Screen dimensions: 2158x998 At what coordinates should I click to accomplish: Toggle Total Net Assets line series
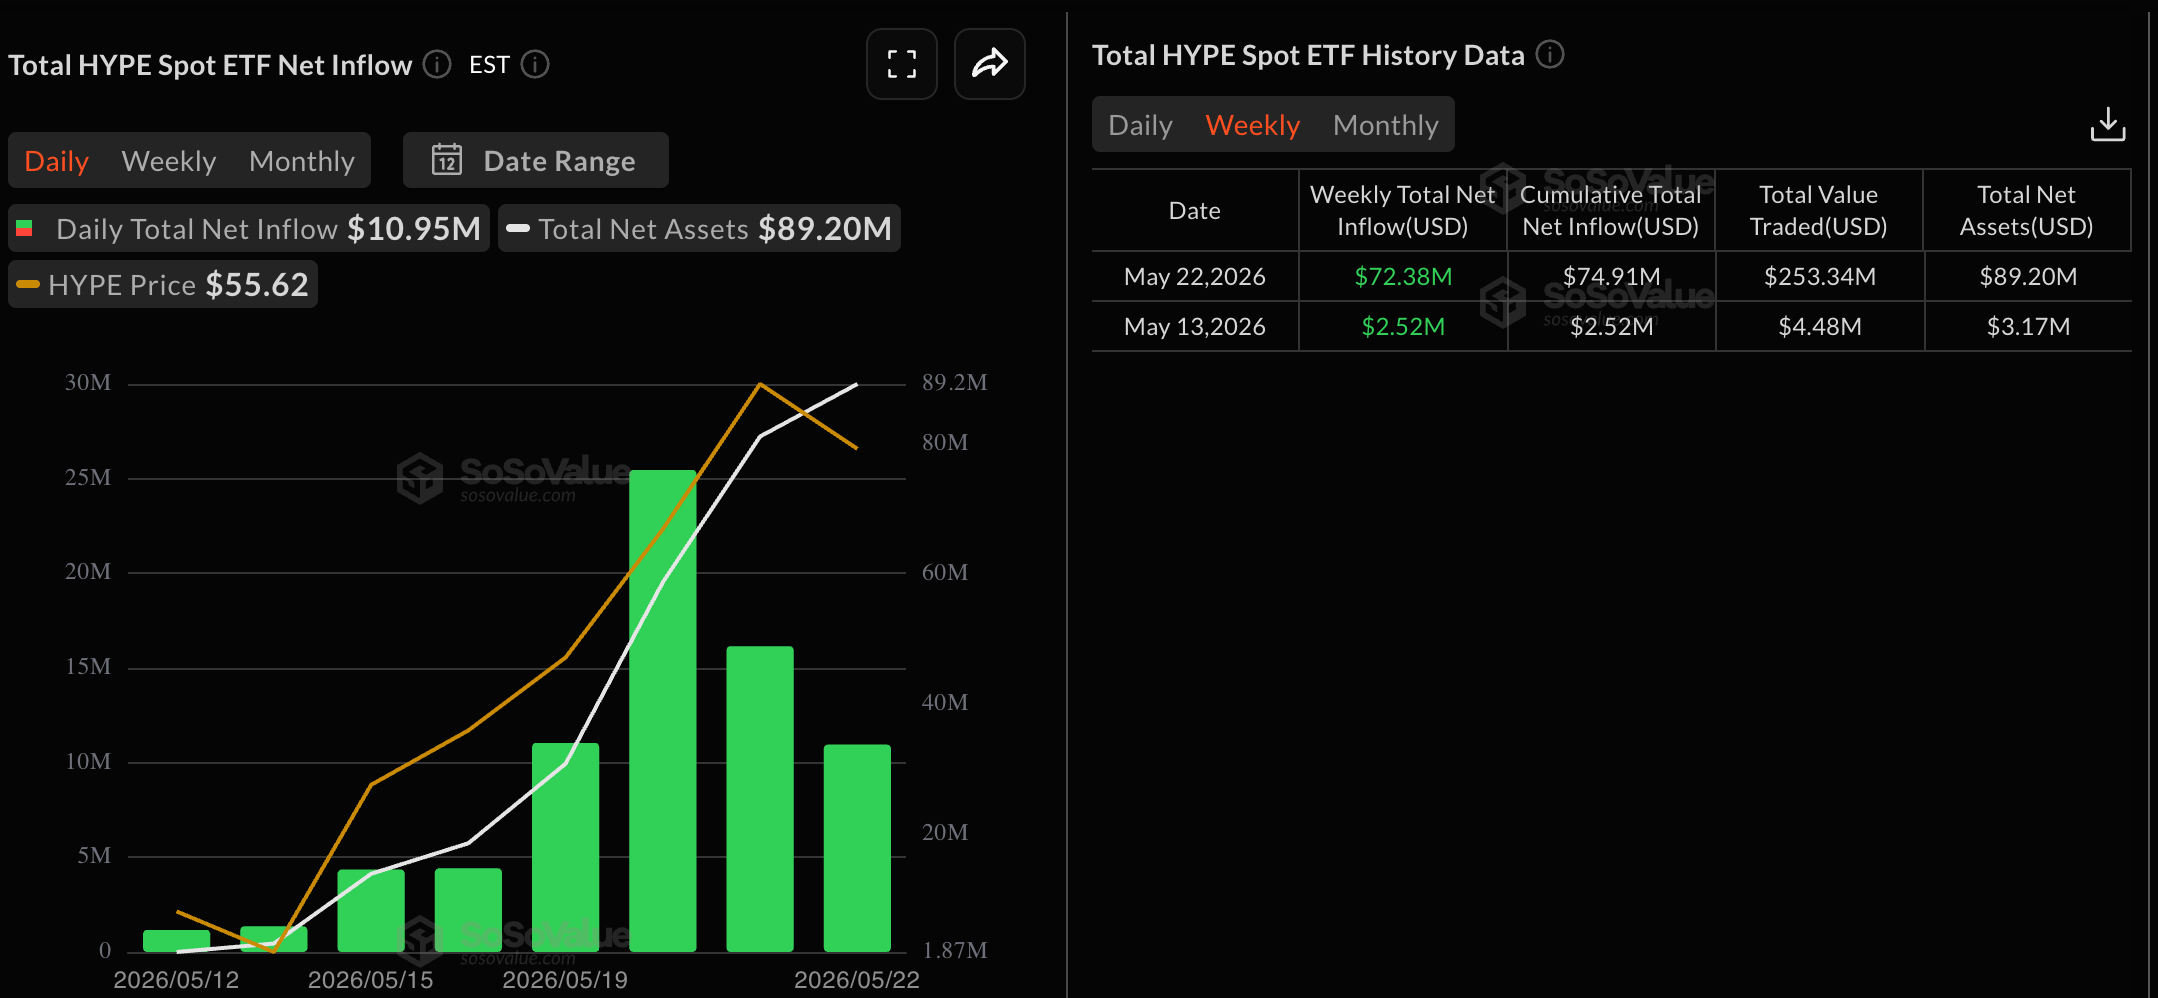(699, 228)
